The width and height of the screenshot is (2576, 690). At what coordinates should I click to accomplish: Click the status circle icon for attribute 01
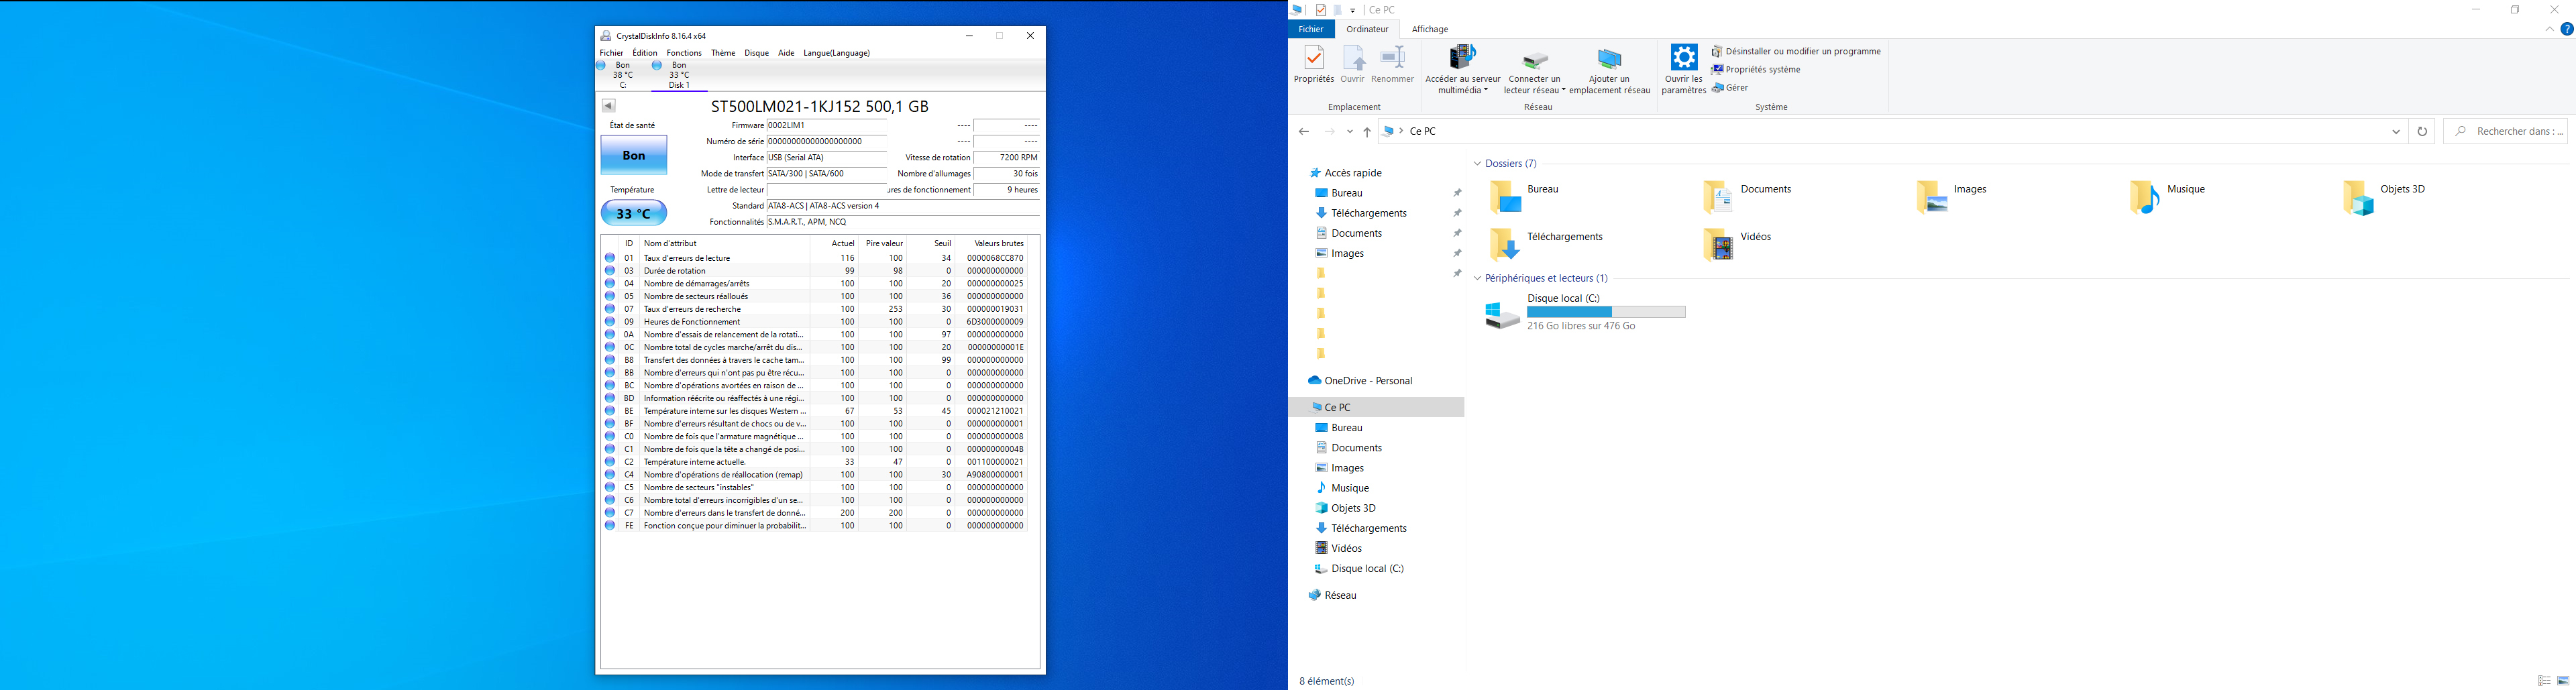[x=610, y=258]
